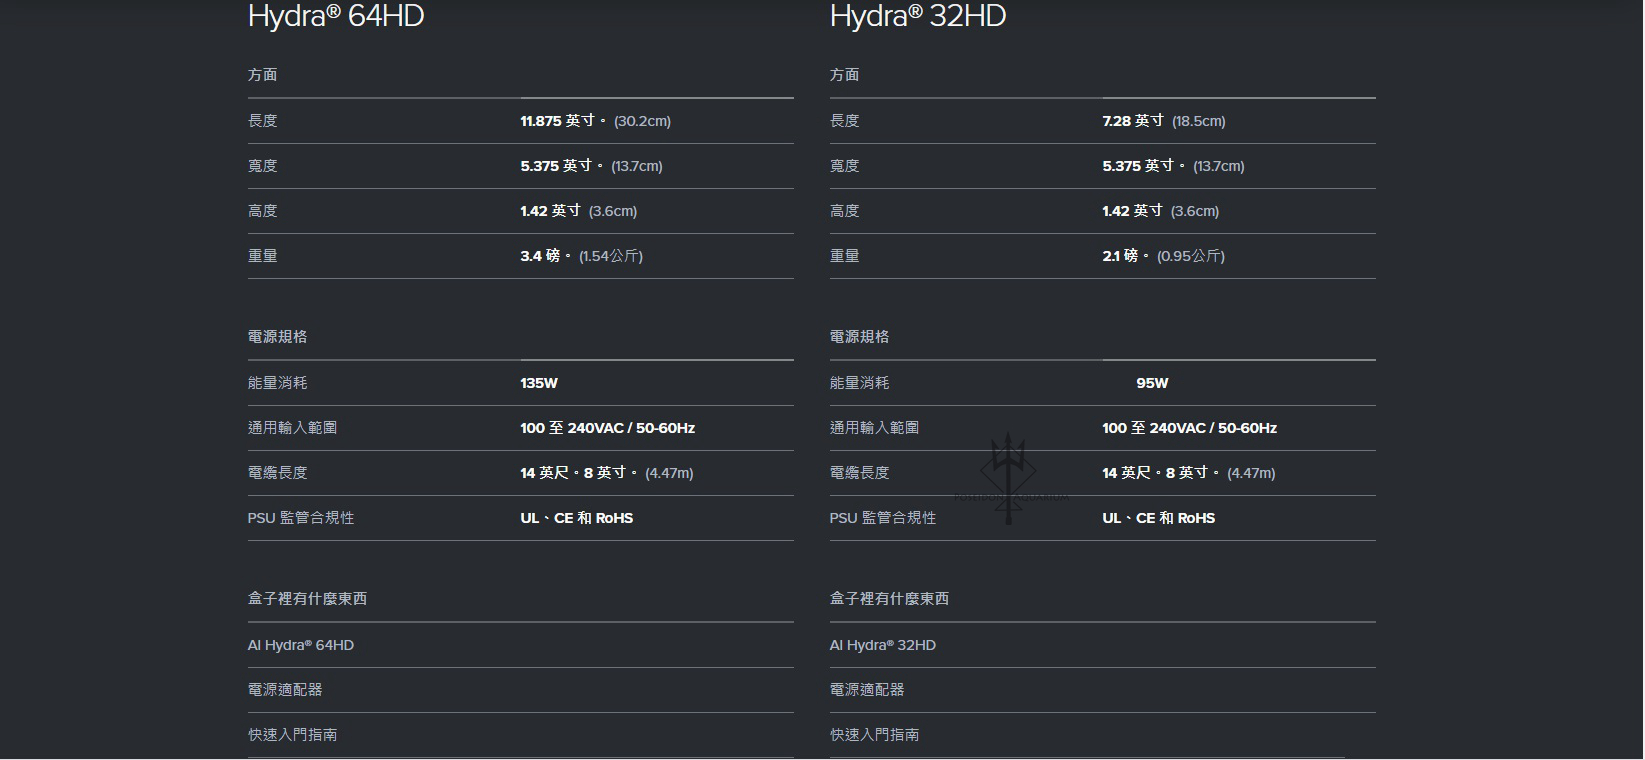Select "14 英尺 8 英寸" cable length for Hydra 64HD

578,473
